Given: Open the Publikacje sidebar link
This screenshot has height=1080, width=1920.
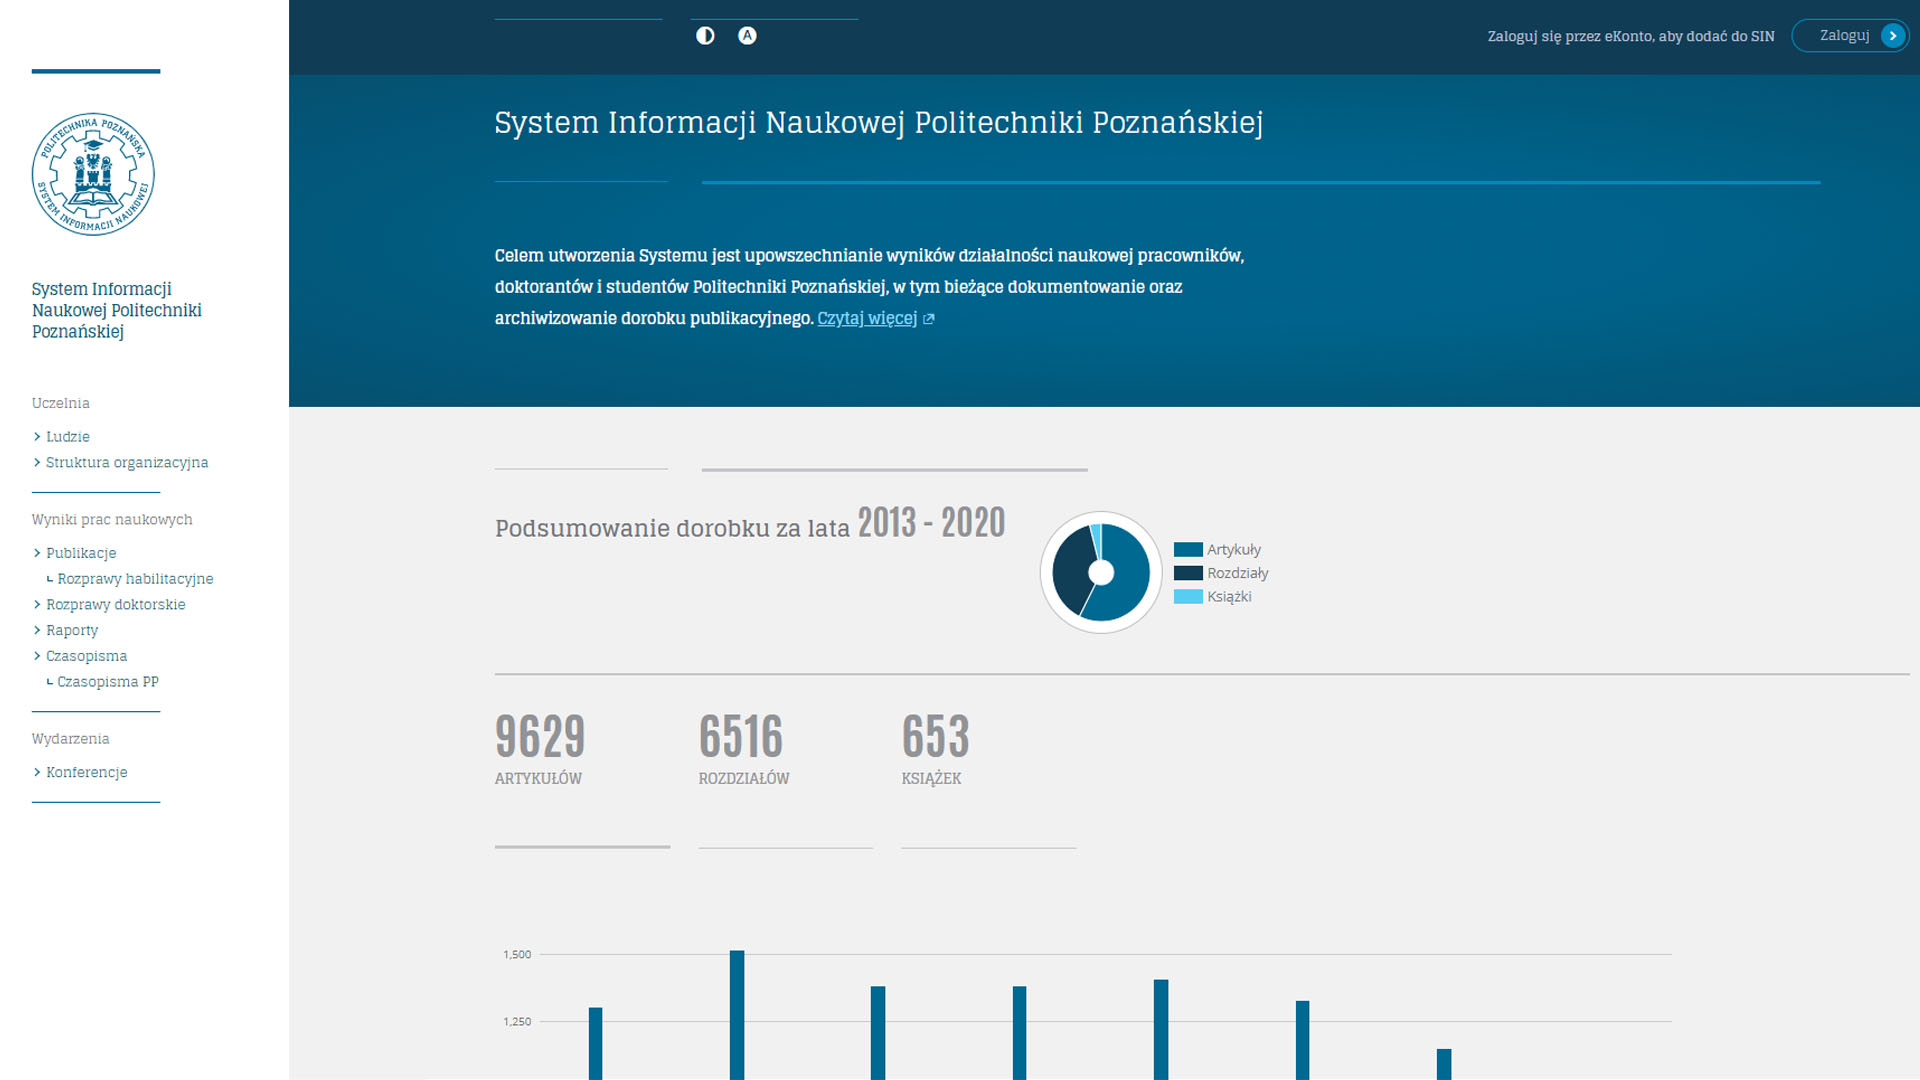Looking at the screenshot, I should (x=81, y=553).
